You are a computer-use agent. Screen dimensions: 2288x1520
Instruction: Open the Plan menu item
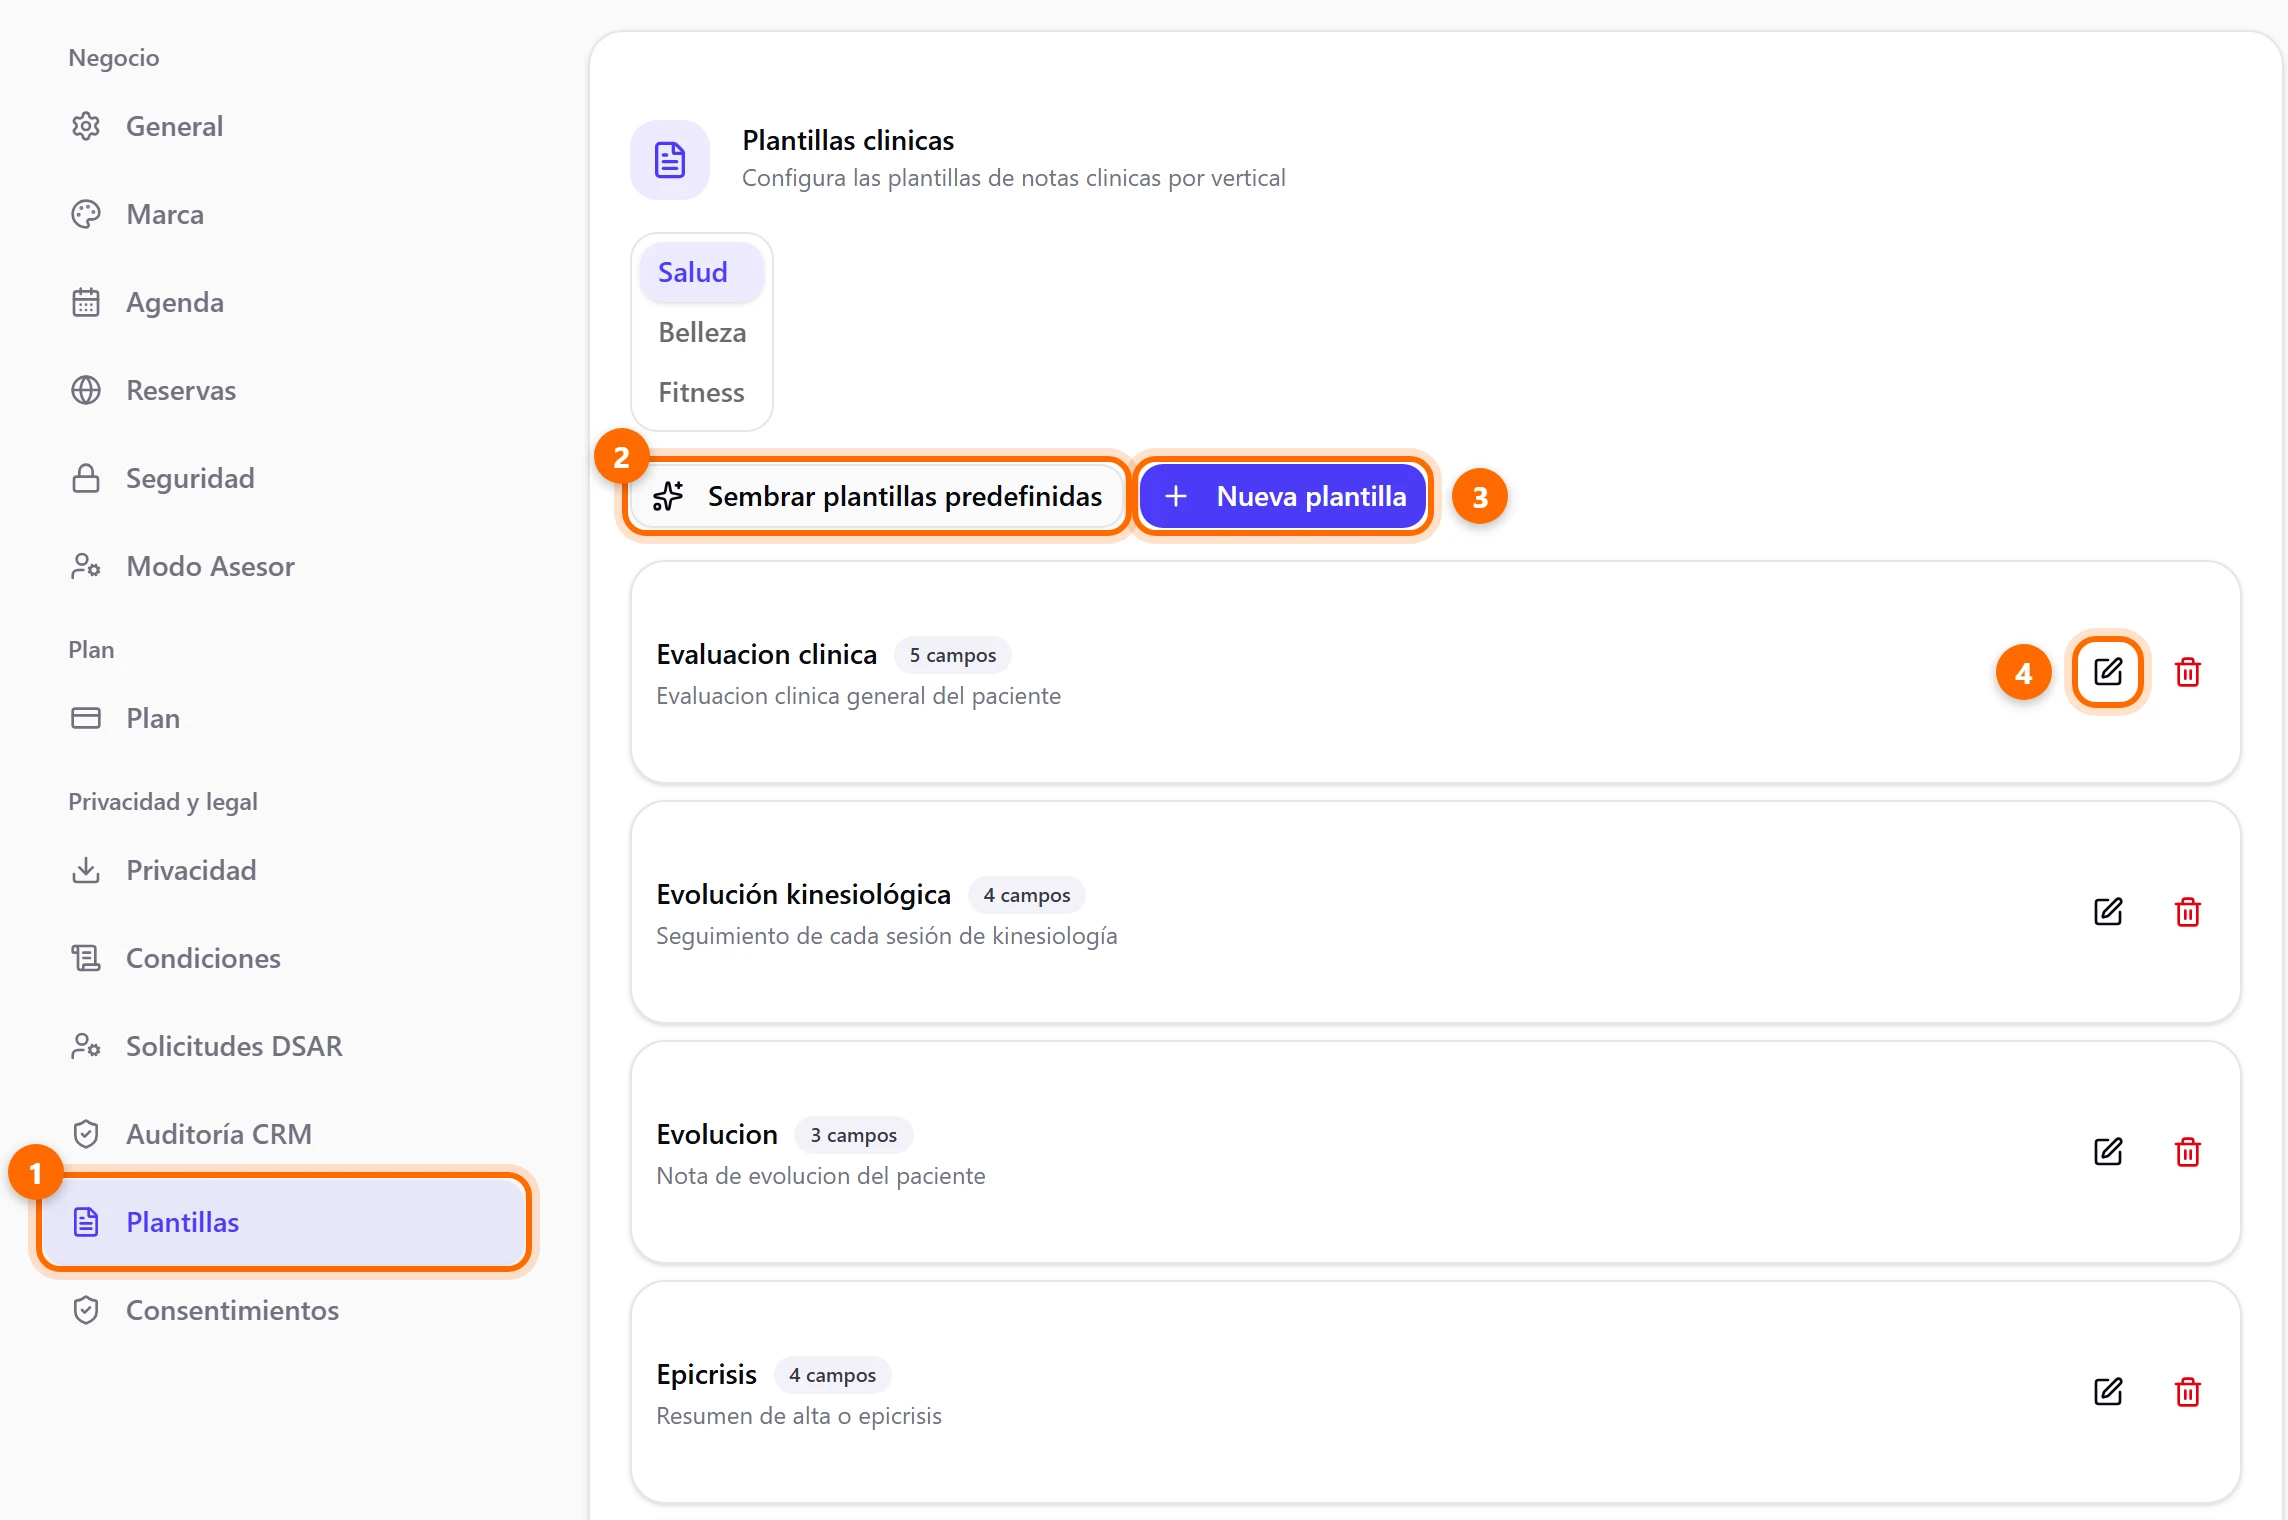pyautogui.click(x=284, y=718)
